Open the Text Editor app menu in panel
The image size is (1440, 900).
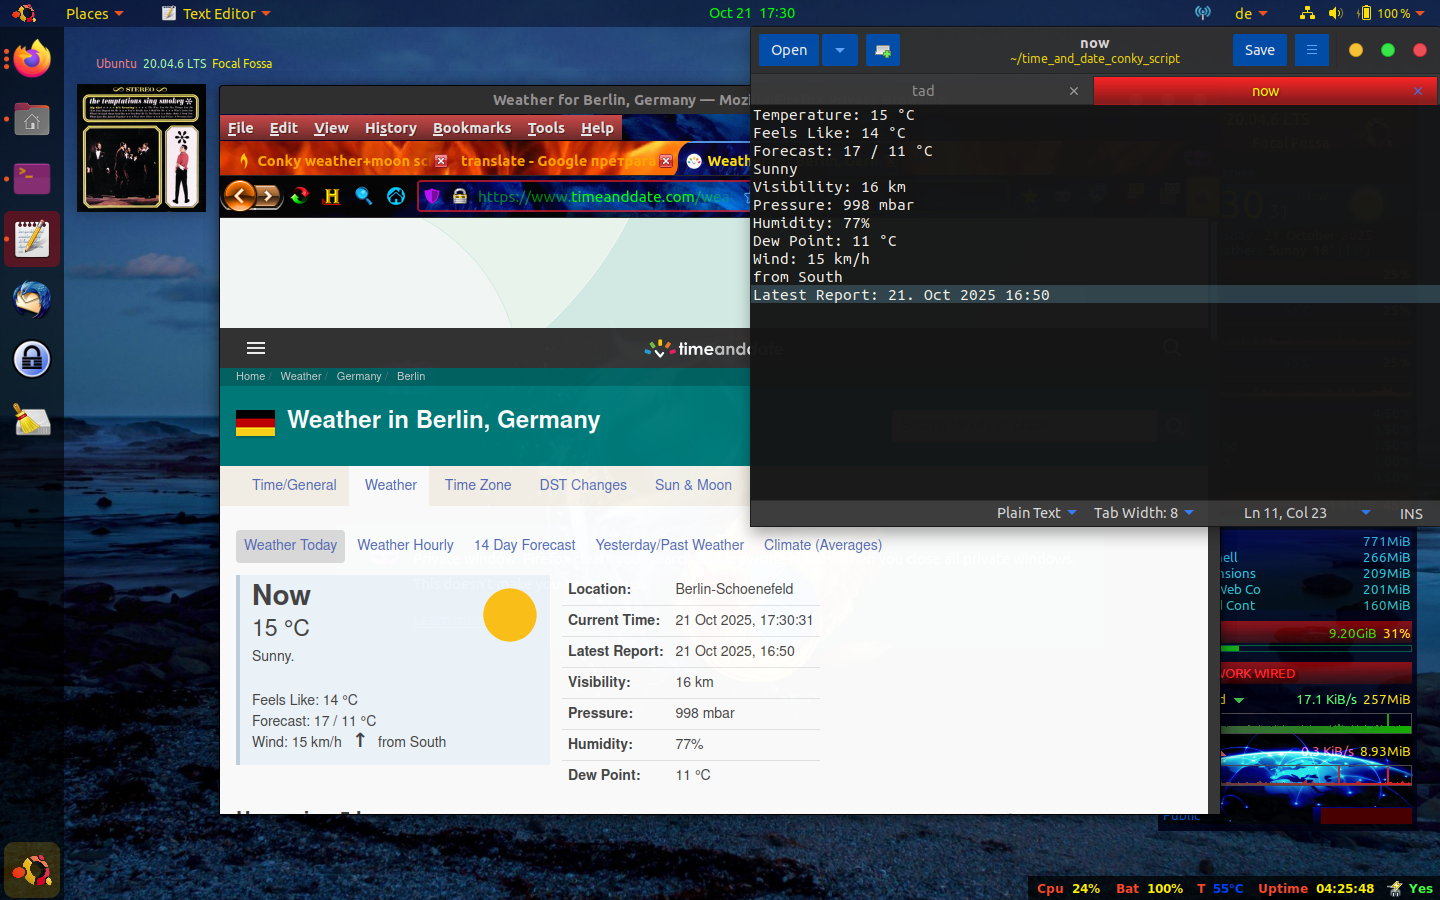(216, 13)
